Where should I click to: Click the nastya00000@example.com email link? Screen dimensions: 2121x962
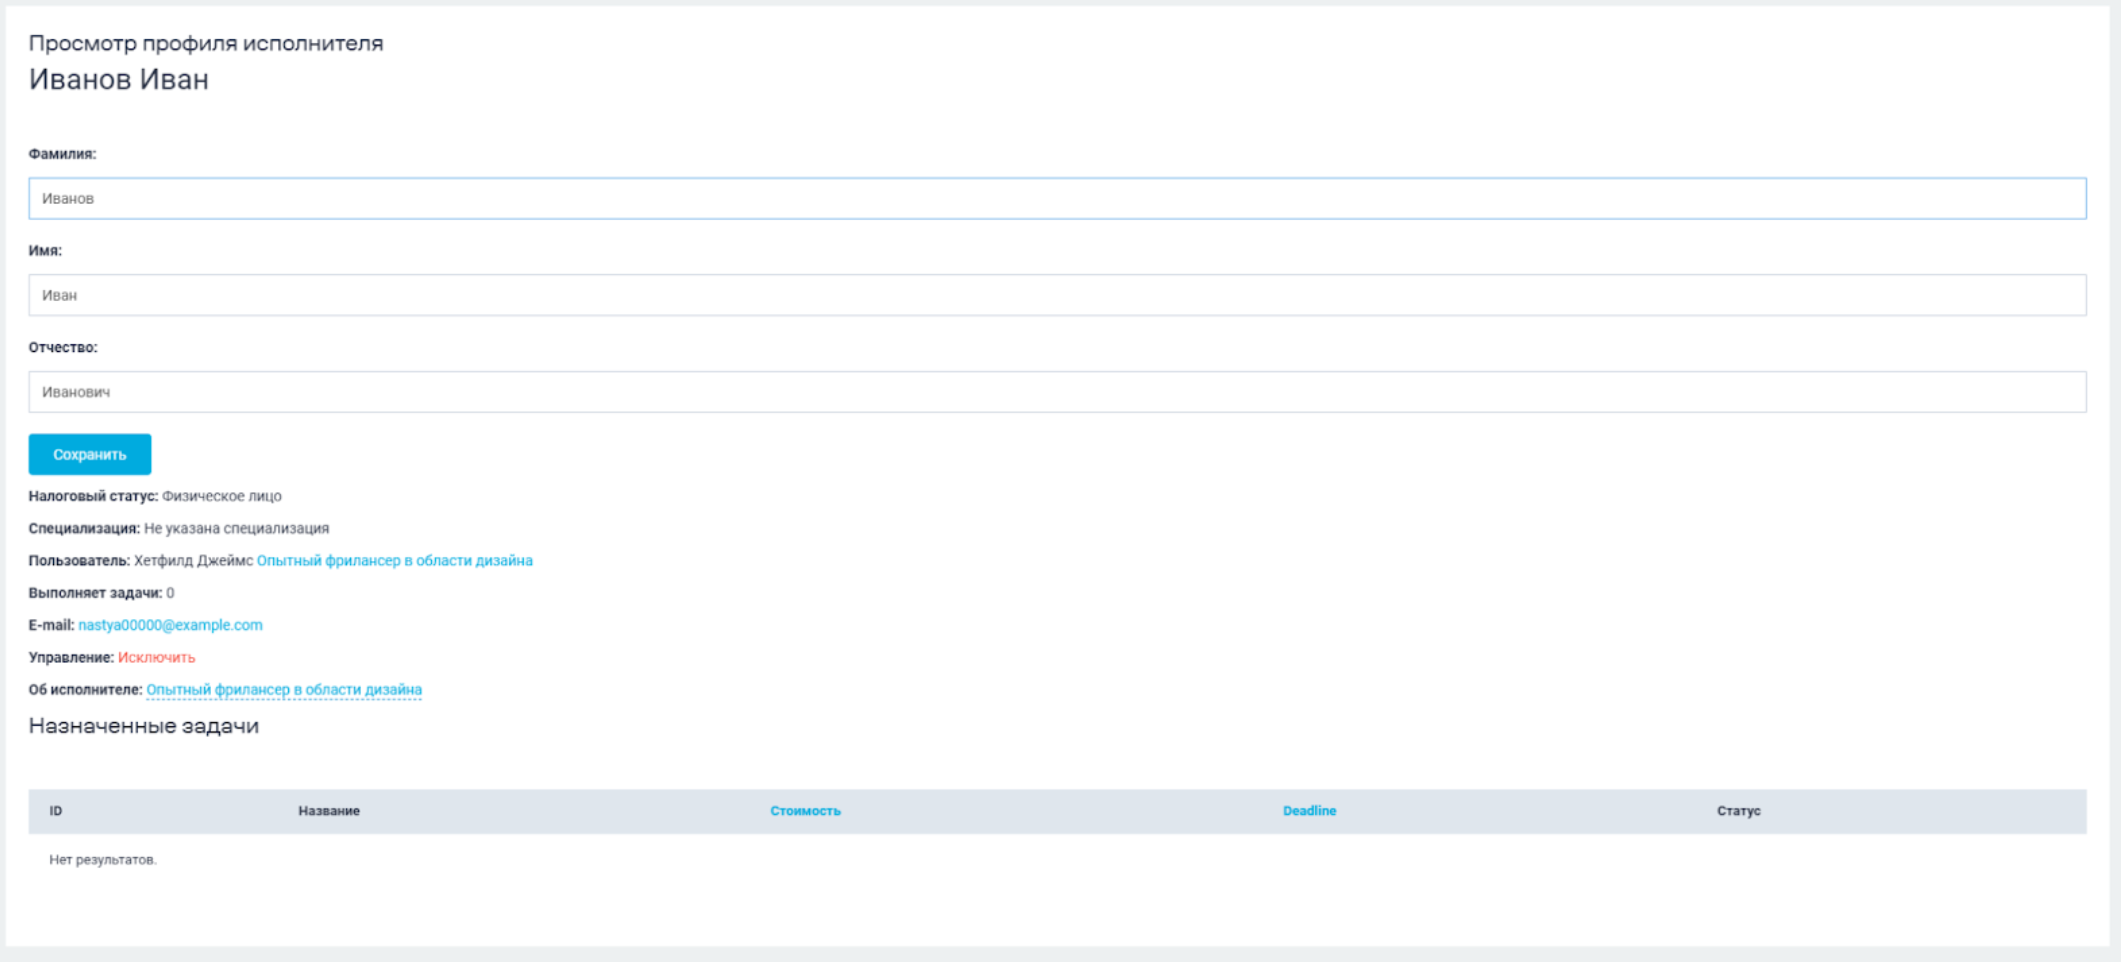pos(170,625)
